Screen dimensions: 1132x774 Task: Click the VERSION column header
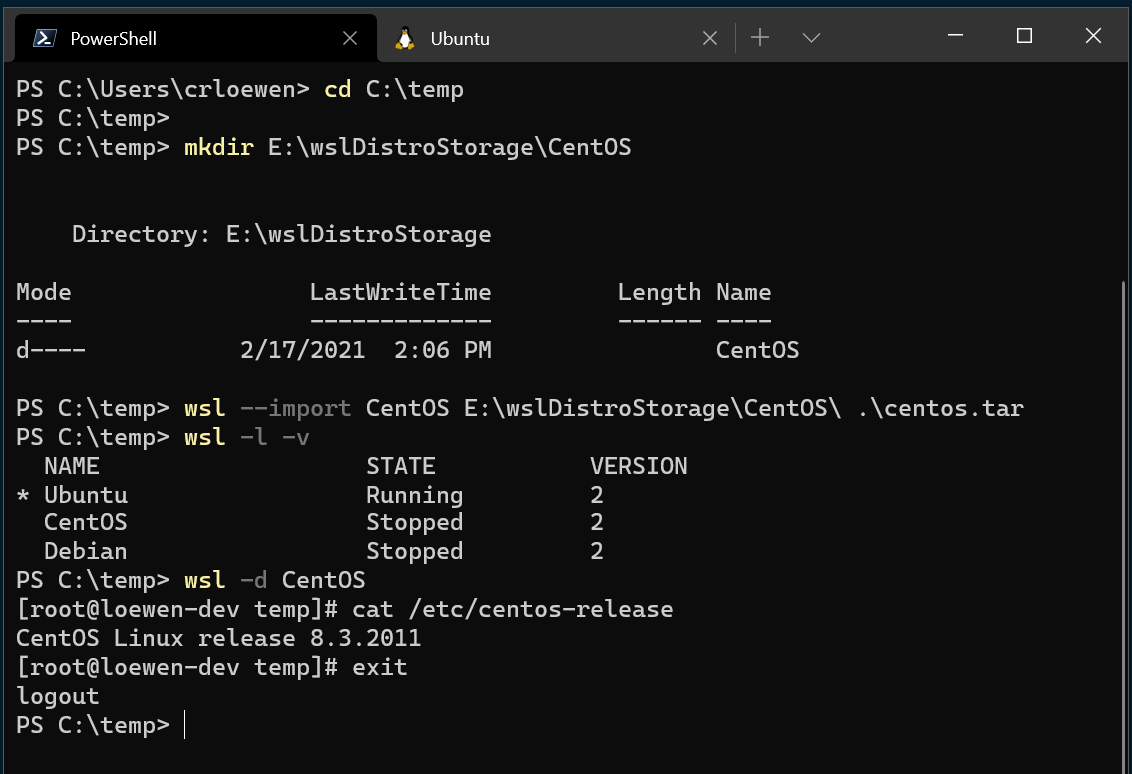[x=638, y=465]
